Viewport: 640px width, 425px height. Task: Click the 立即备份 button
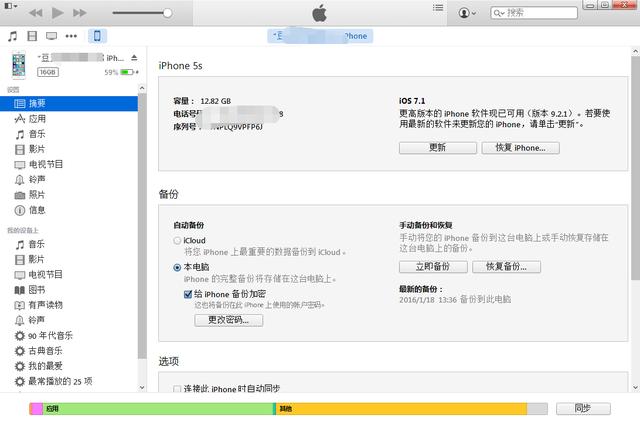(433, 267)
